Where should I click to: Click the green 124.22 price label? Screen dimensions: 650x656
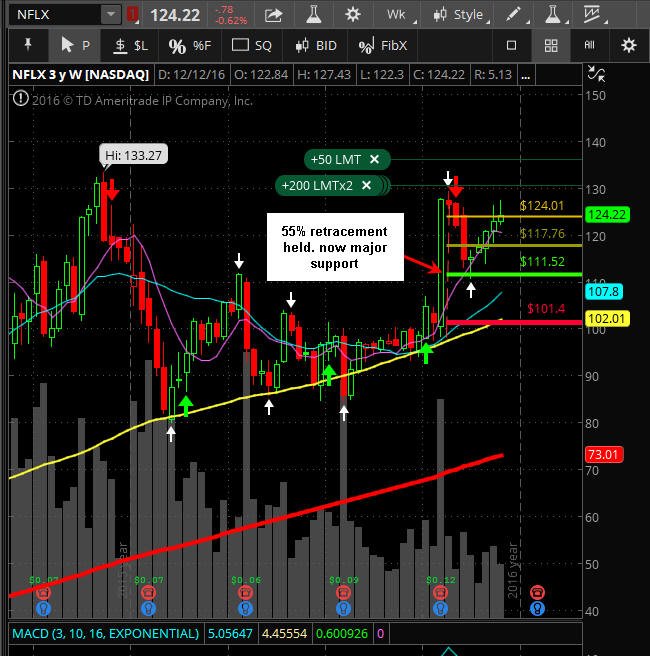pos(606,215)
